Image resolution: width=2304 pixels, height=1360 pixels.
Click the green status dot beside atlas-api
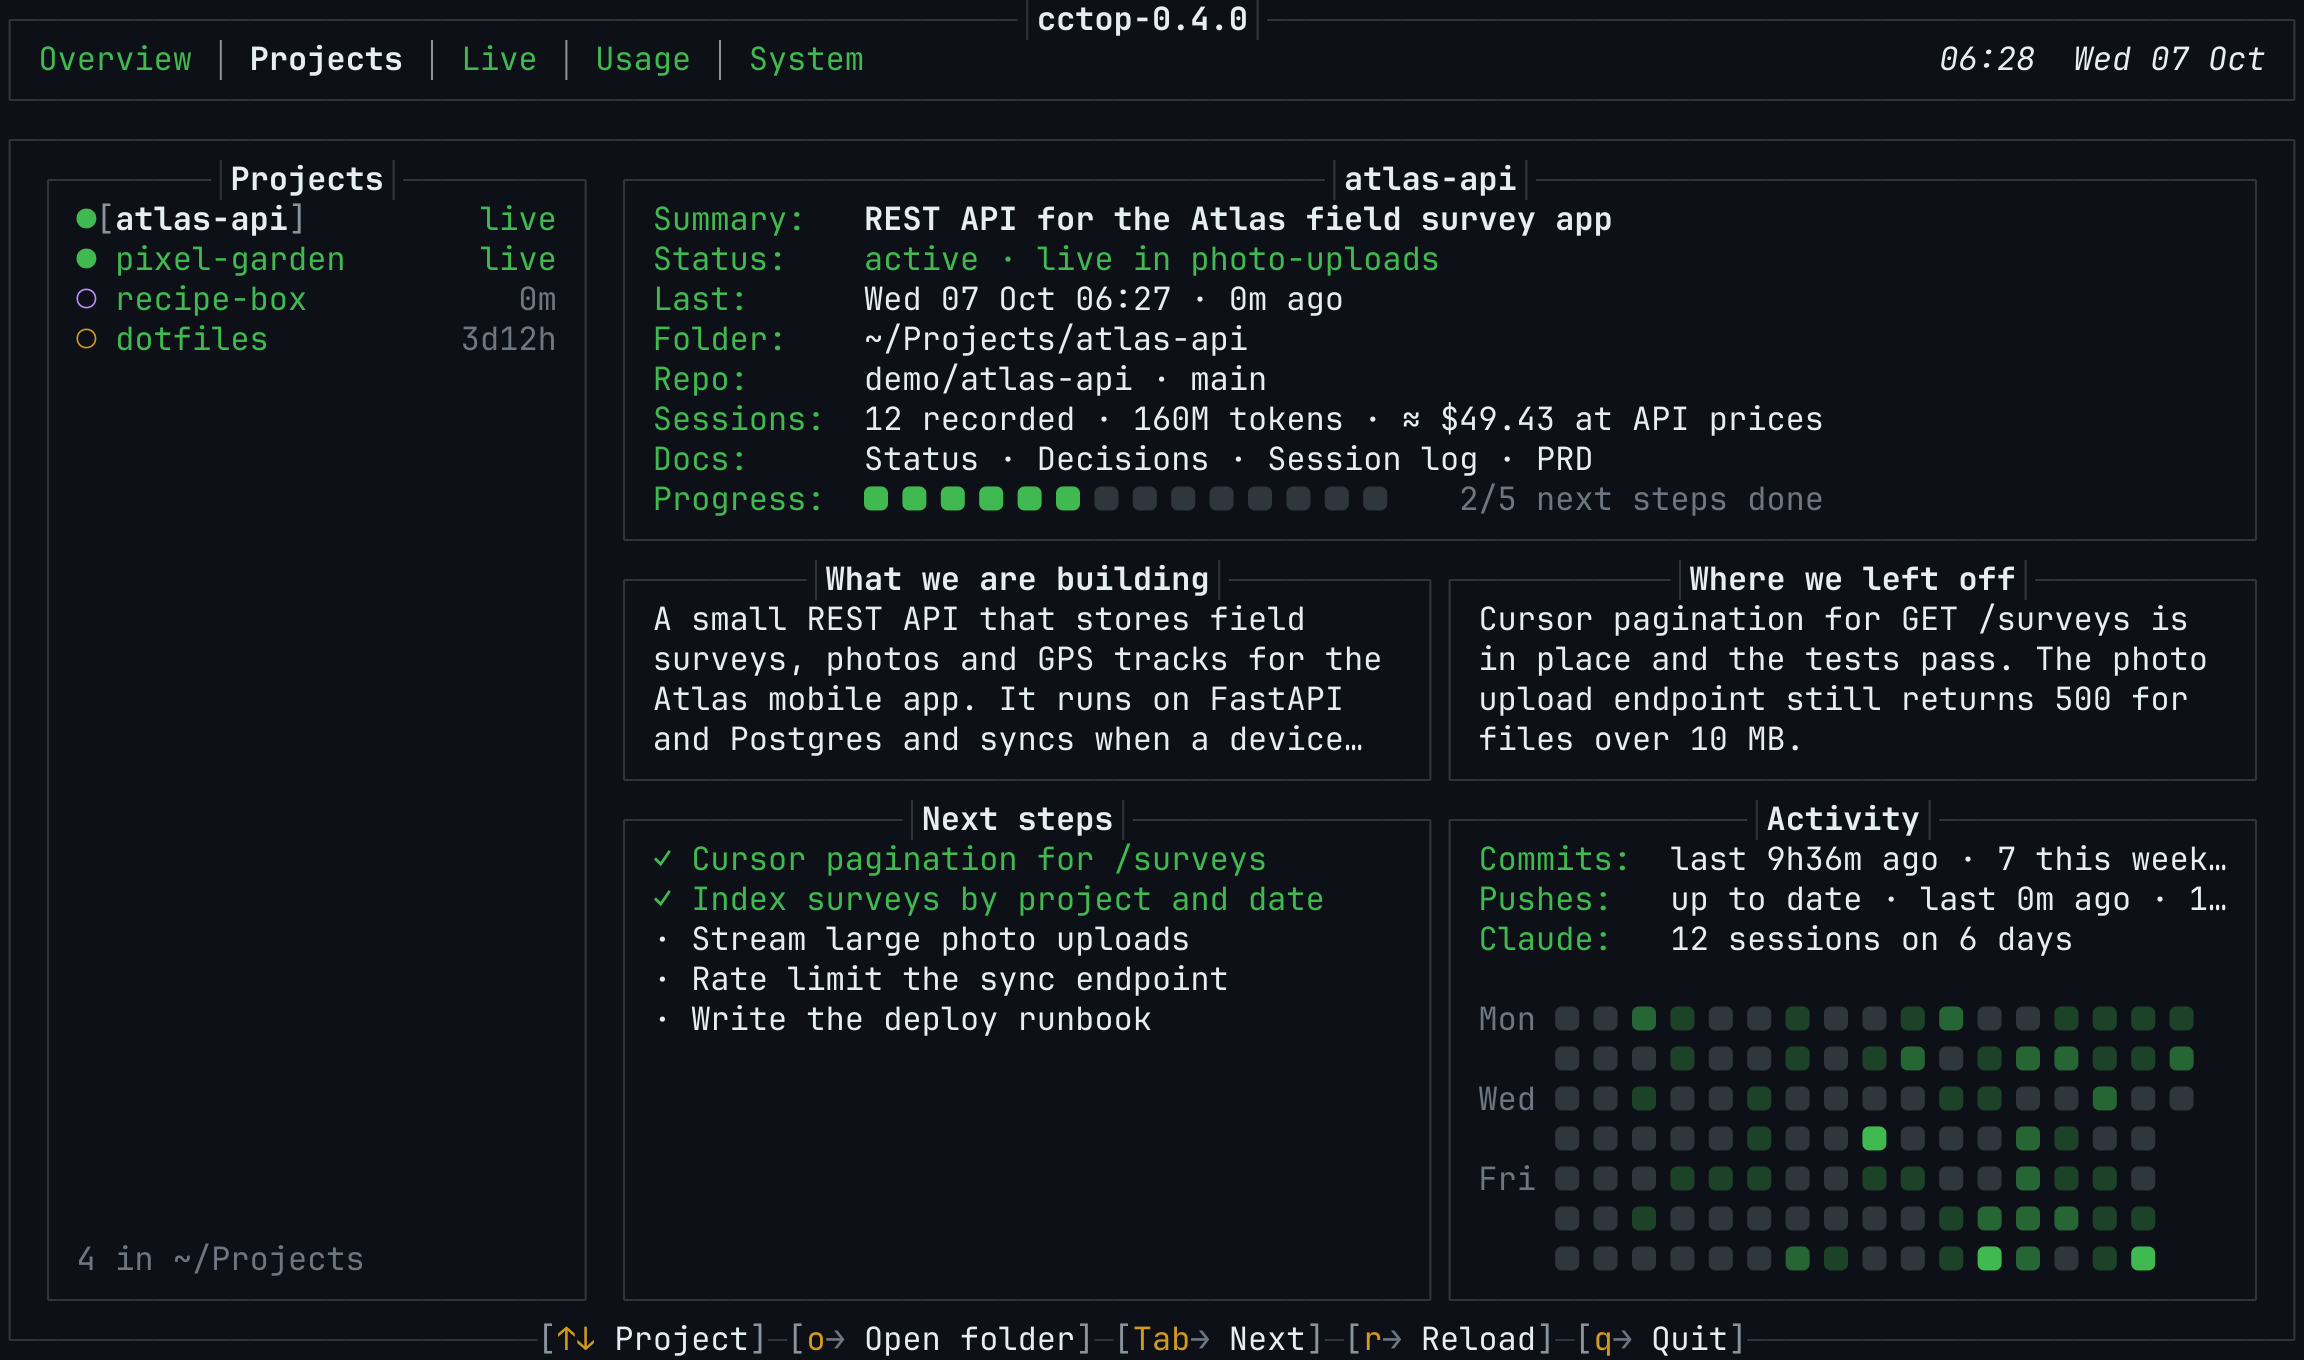coord(86,218)
